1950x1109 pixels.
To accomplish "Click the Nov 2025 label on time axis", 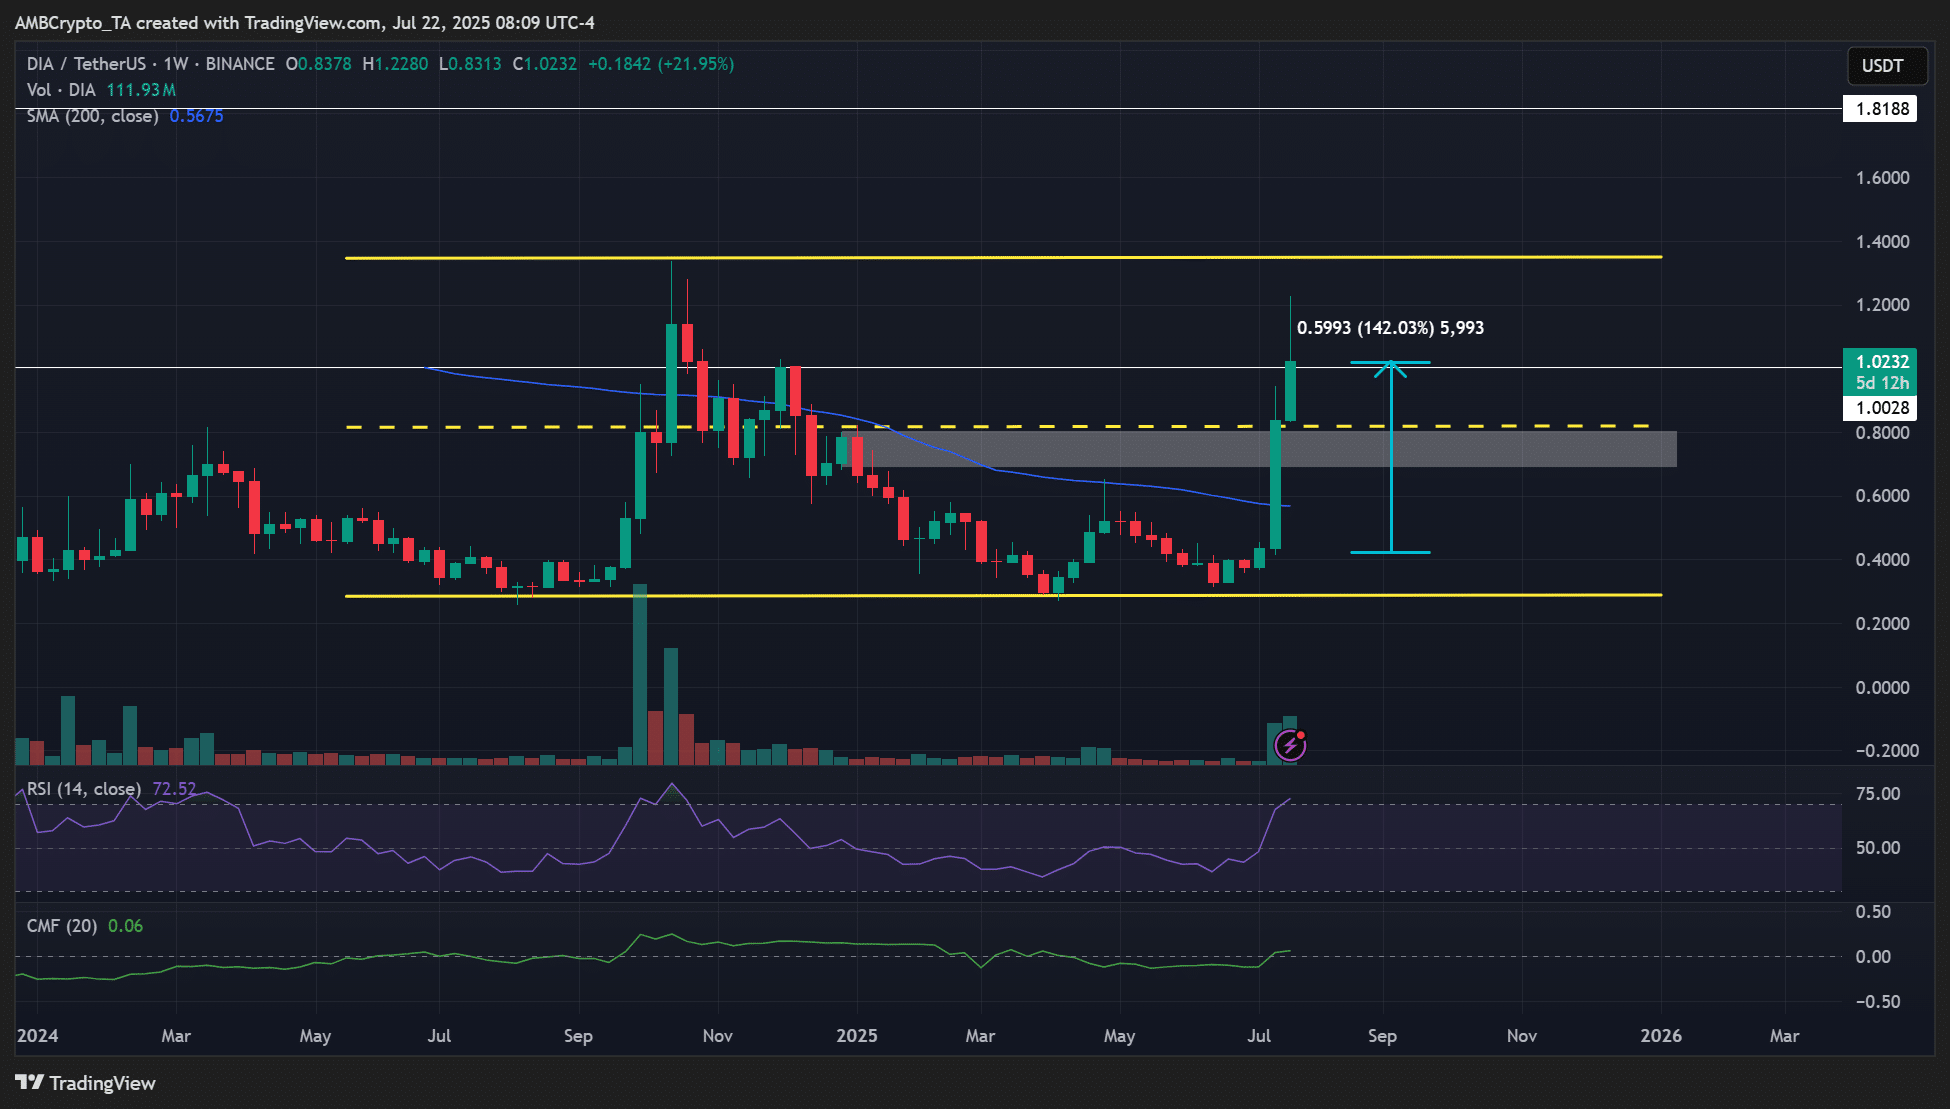I will tap(1522, 1036).
